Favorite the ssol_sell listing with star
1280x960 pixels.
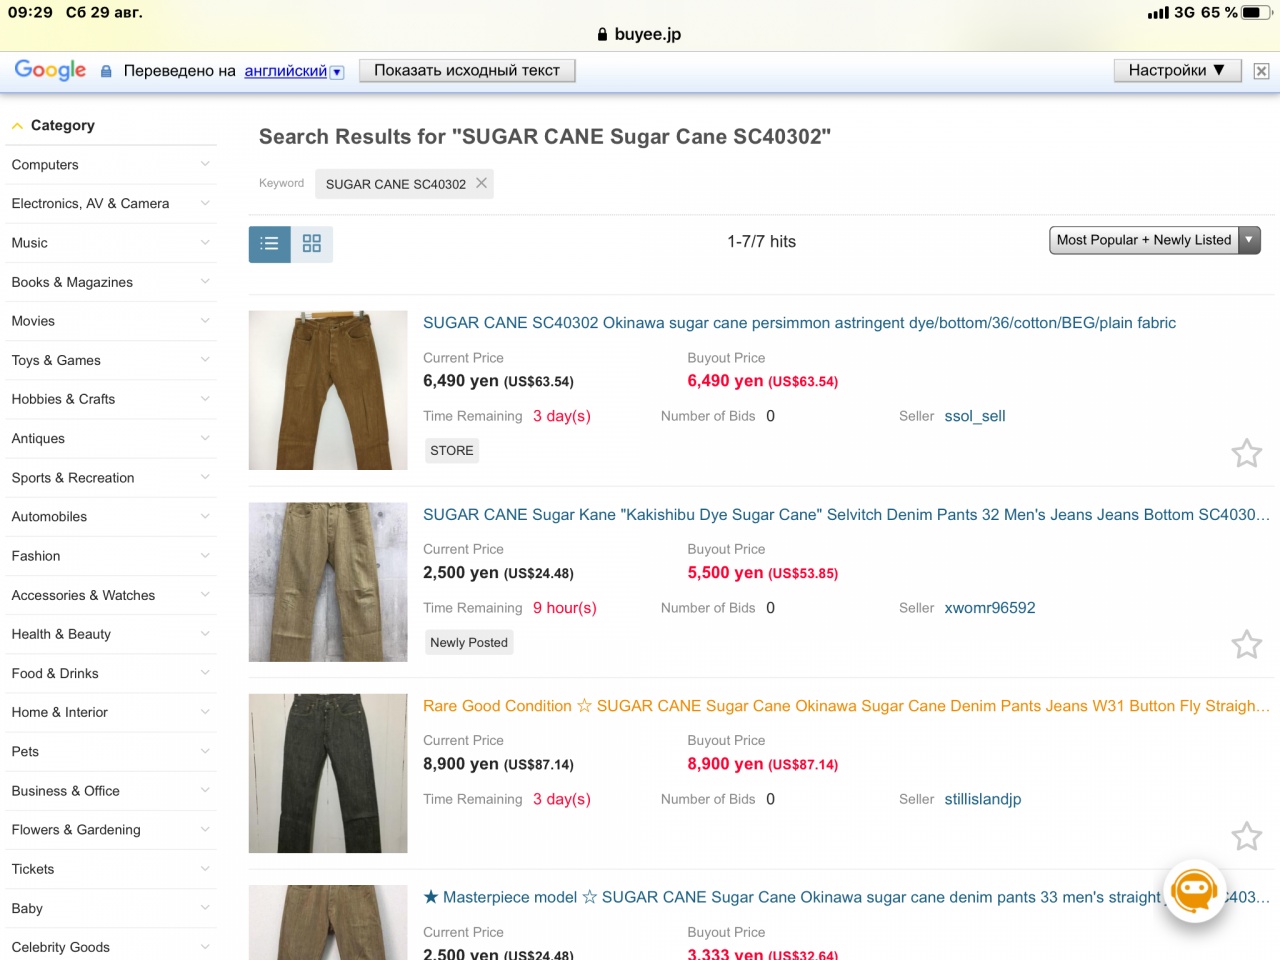(x=1246, y=453)
